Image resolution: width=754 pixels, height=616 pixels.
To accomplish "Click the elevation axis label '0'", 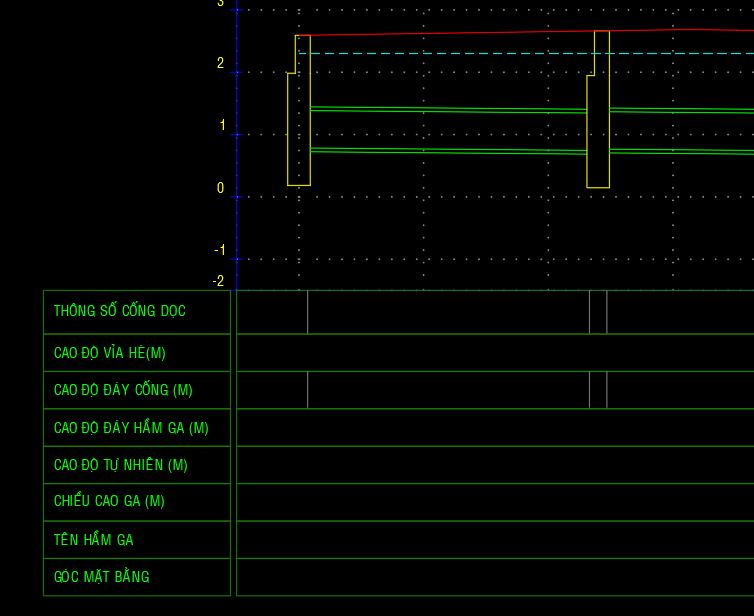I will (x=220, y=188).
